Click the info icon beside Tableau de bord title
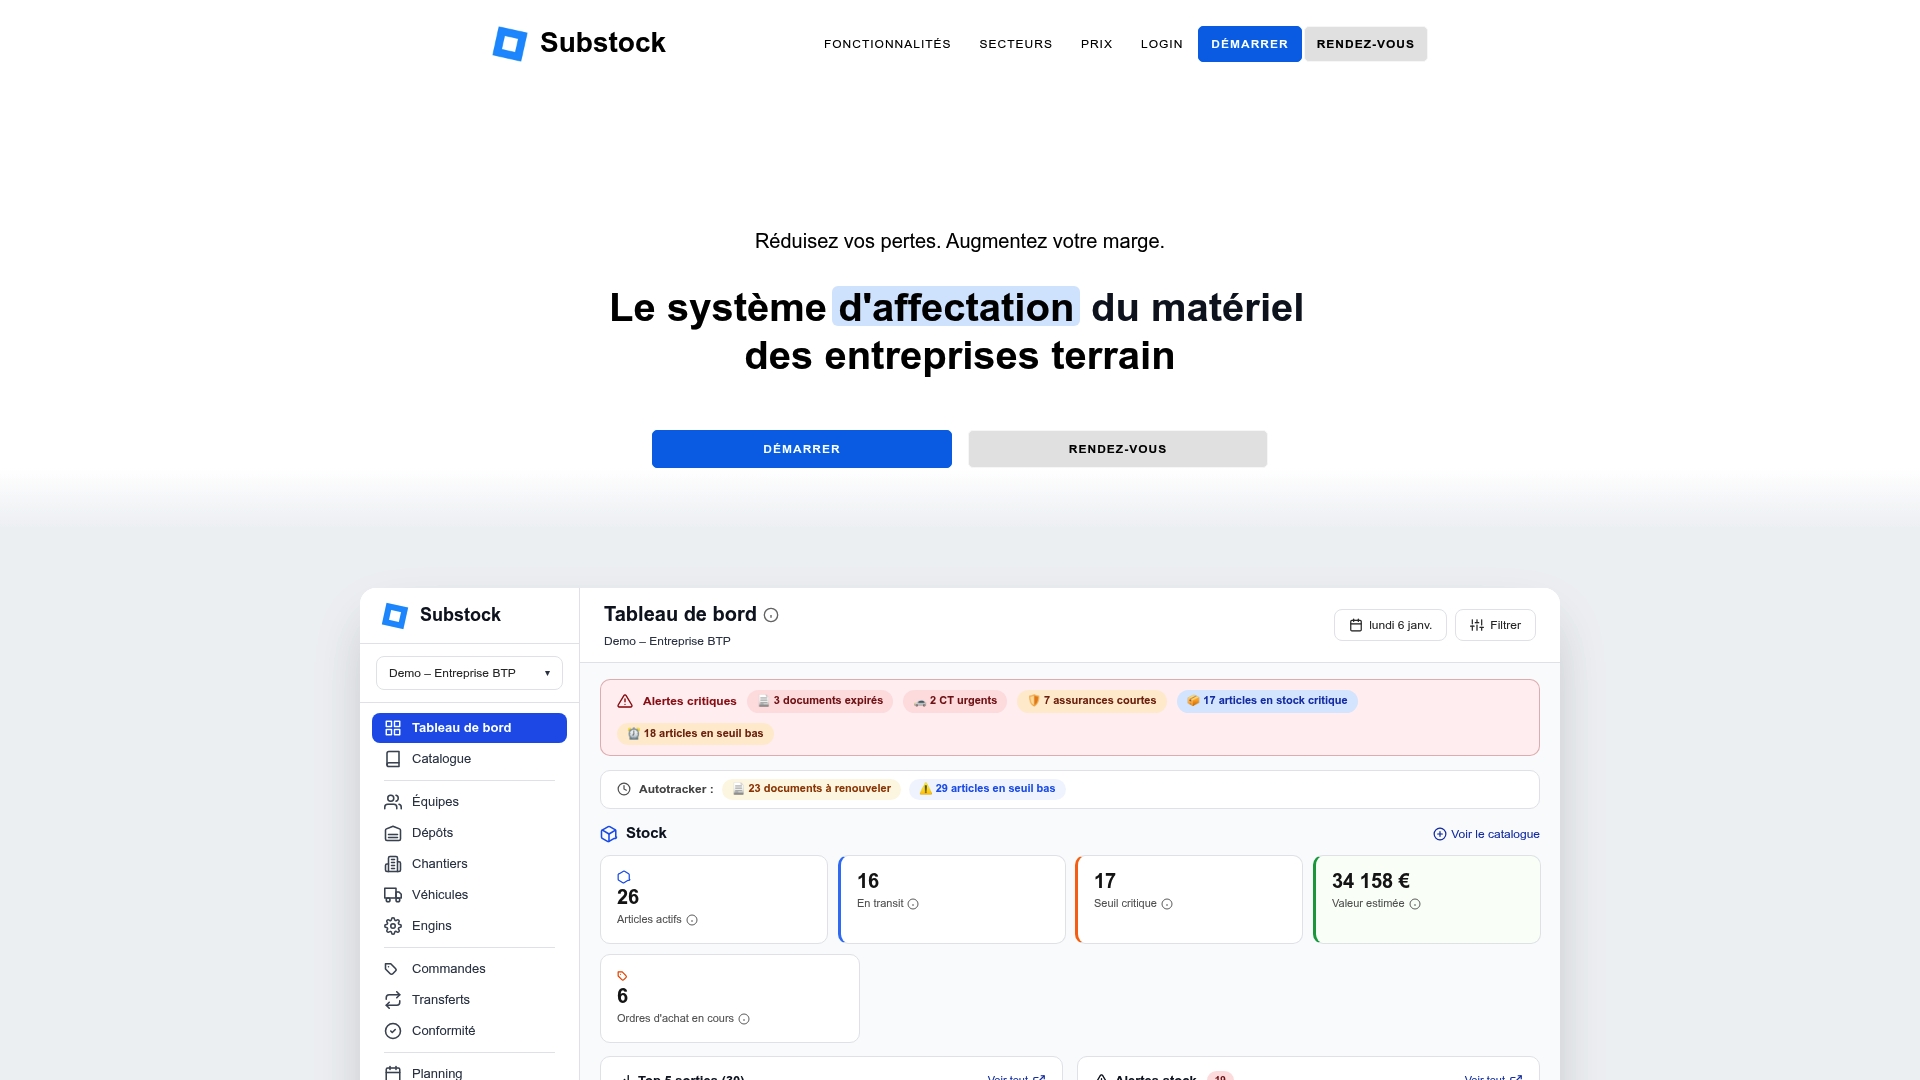 [771, 615]
